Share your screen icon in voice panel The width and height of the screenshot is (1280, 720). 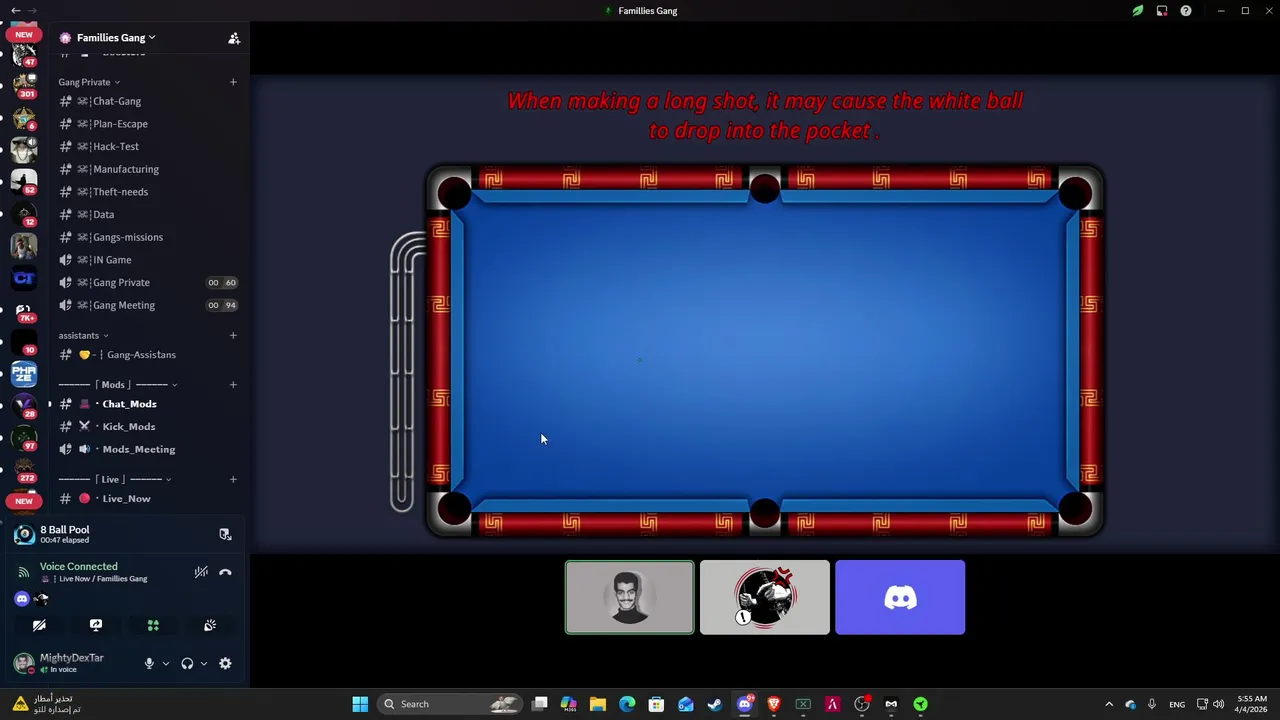click(96, 625)
